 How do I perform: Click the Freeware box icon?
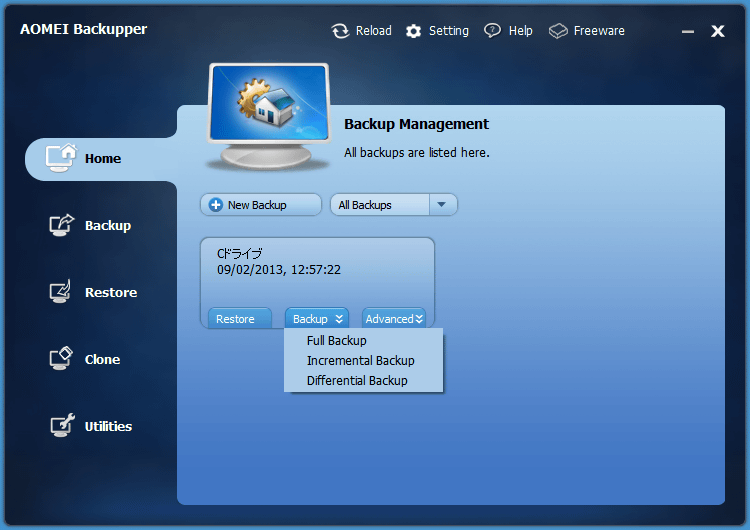click(x=558, y=31)
